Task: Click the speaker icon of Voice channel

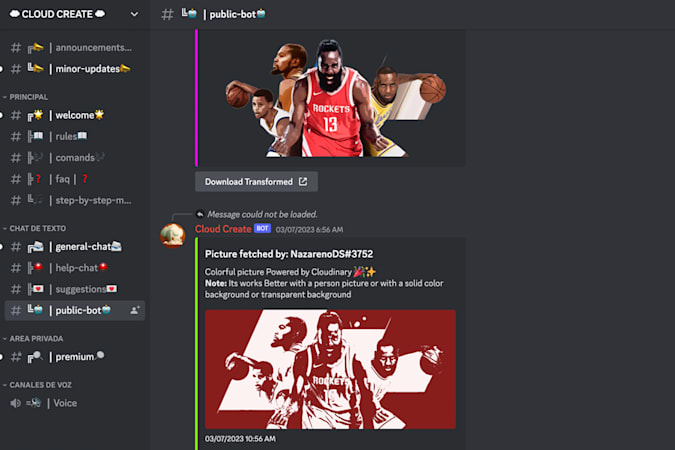Action: [x=15, y=403]
